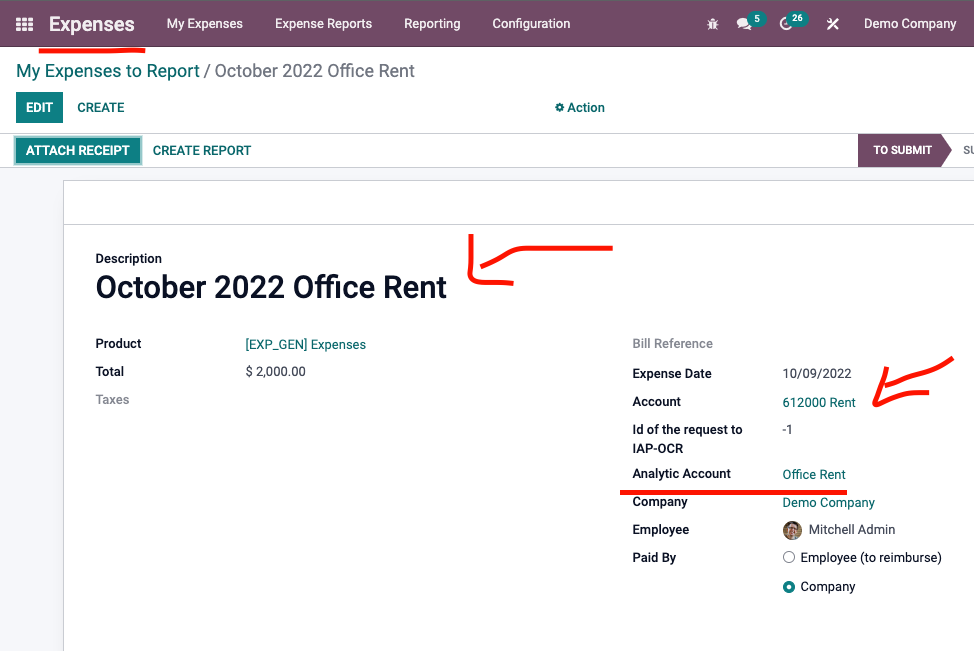Select Employee (to reimburse) radio button

pyautogui.click(x=789, y=558)
